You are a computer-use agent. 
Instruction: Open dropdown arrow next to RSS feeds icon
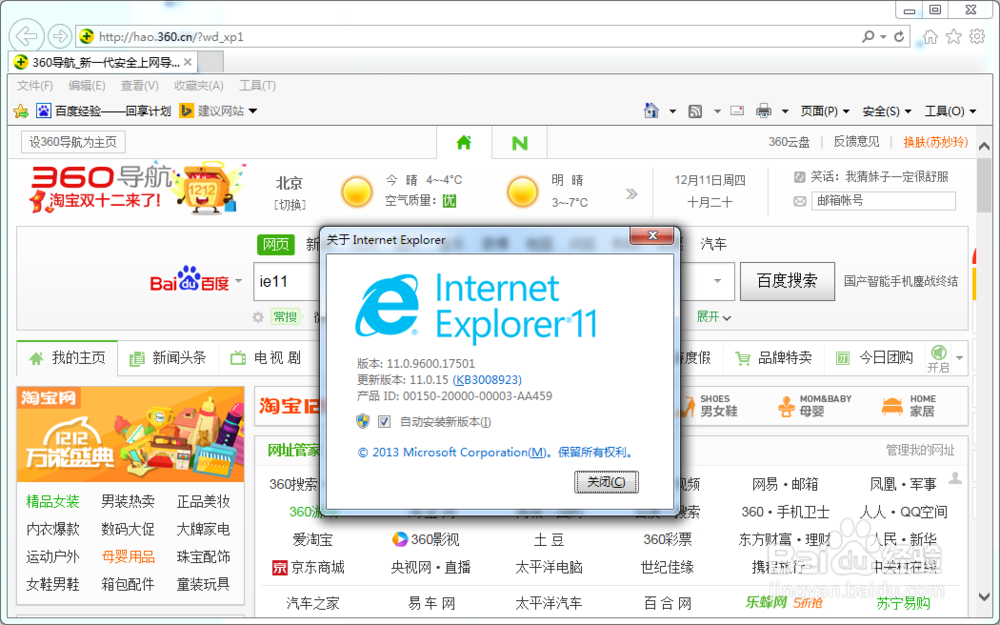(x=717, y=112)
